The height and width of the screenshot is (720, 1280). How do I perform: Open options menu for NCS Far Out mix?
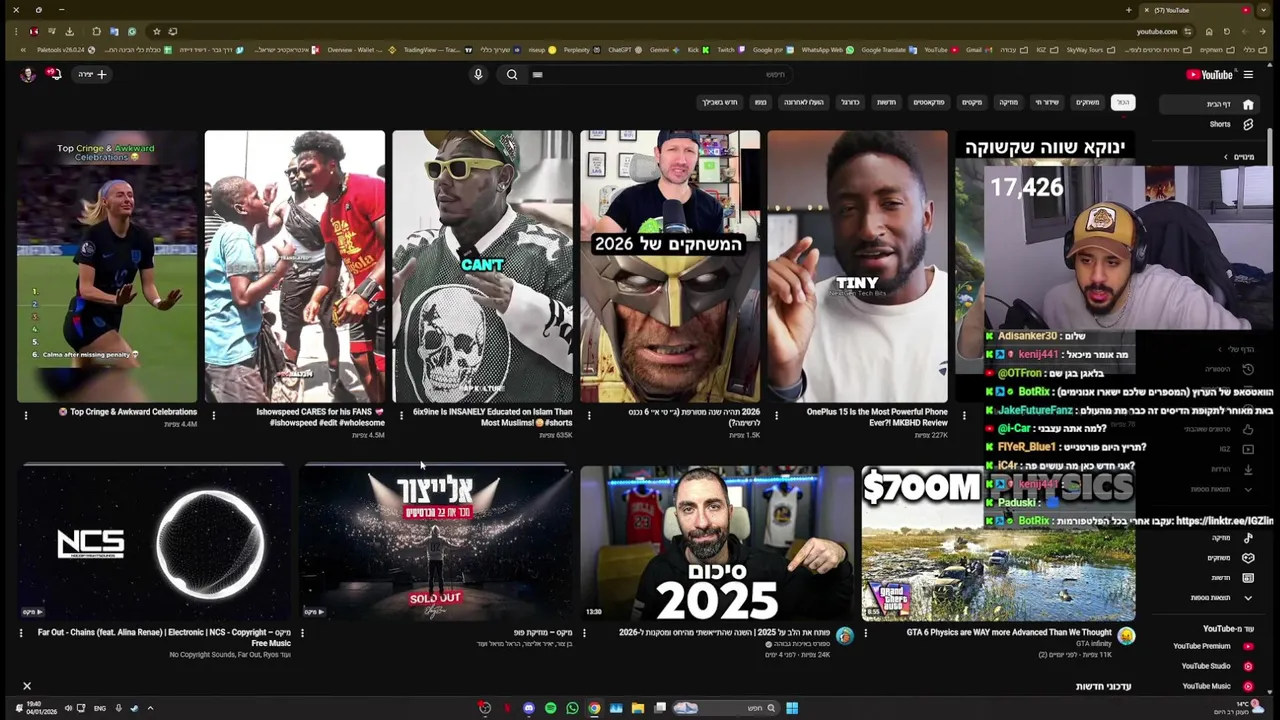(21, 632)
